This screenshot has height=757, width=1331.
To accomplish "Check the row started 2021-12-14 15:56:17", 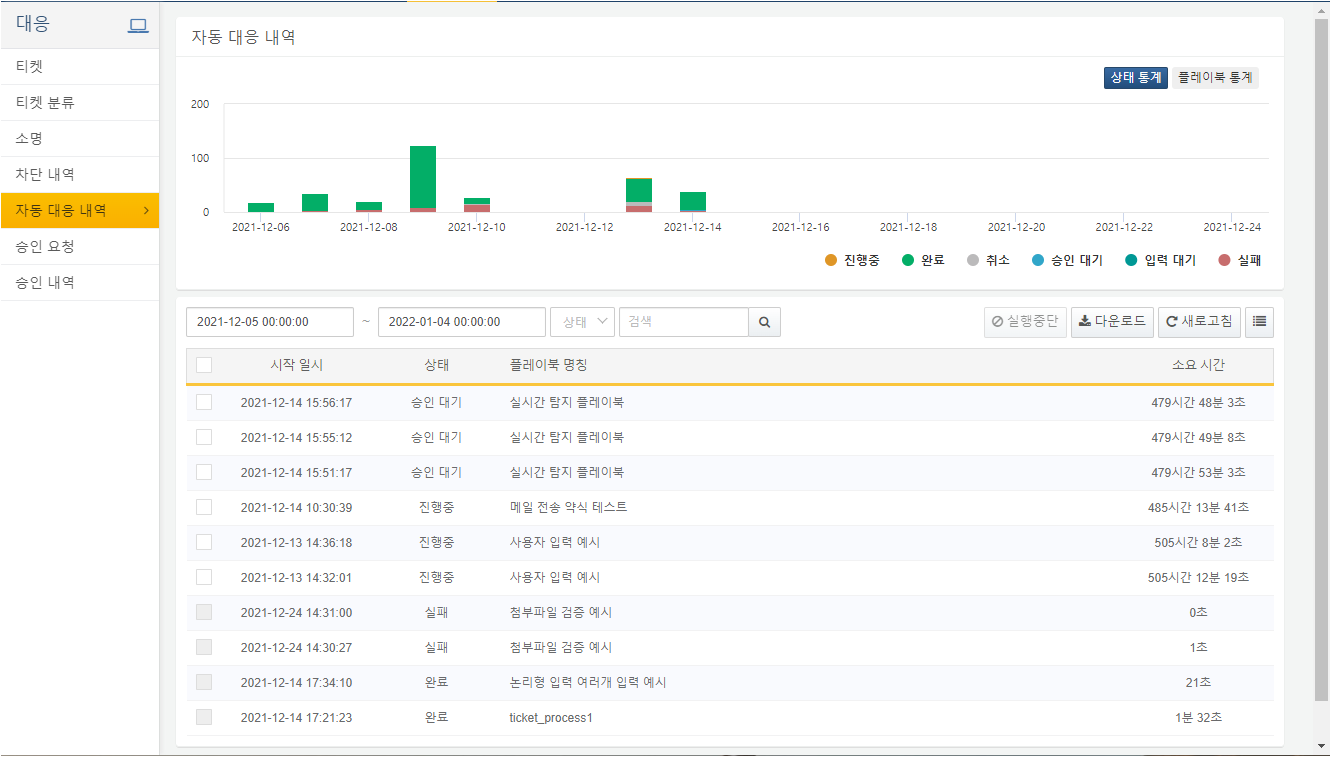I will pyautogui.click(x=204, y=402).
